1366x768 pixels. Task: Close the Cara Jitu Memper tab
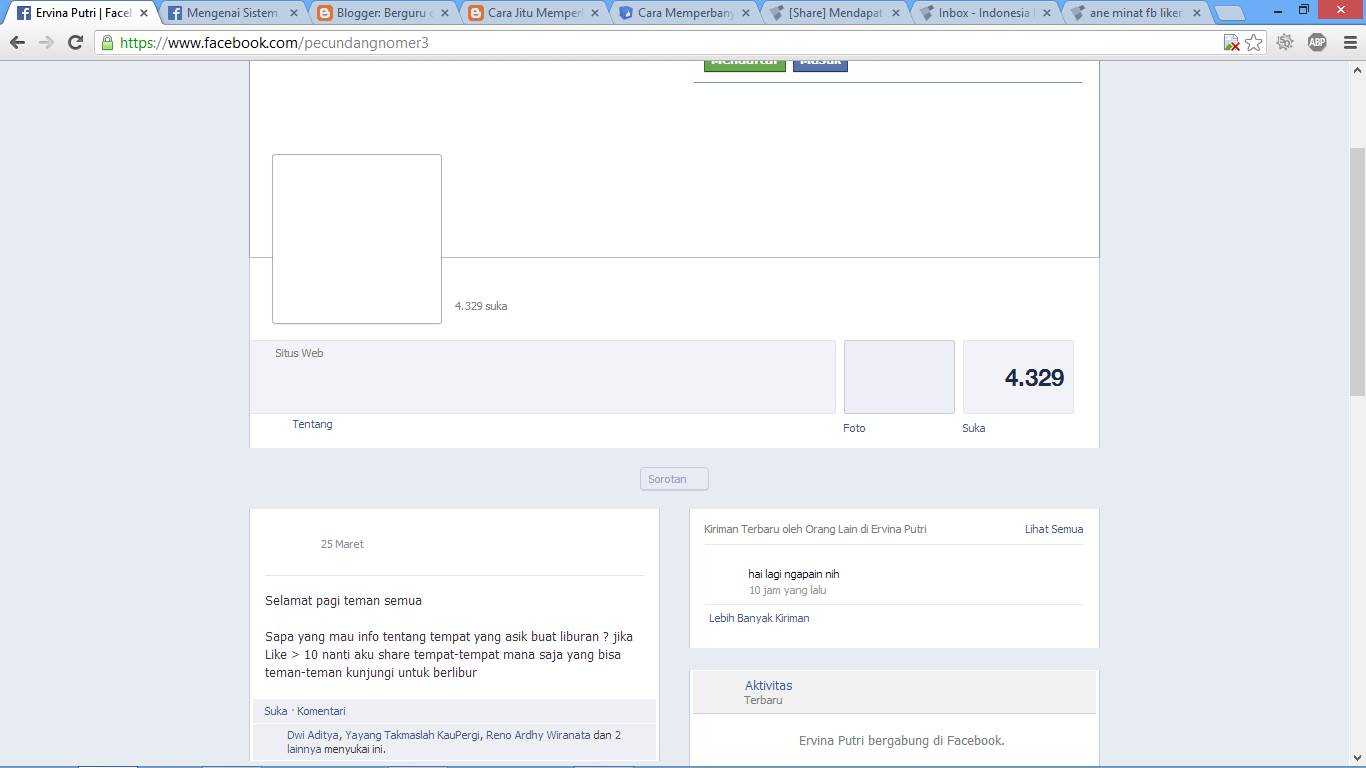595,13
